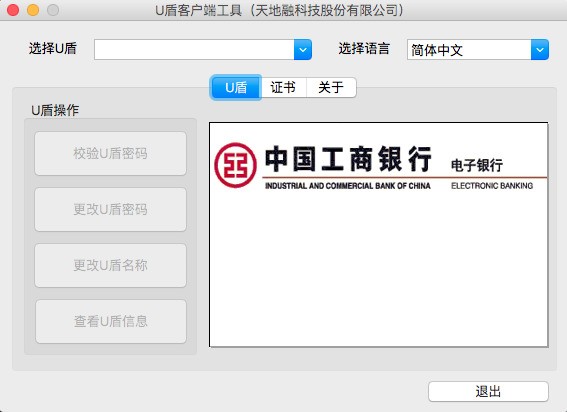Click the 查看U盾信息 button
Viewport: 567px width, 412px height.
click(x=111, y=321)
